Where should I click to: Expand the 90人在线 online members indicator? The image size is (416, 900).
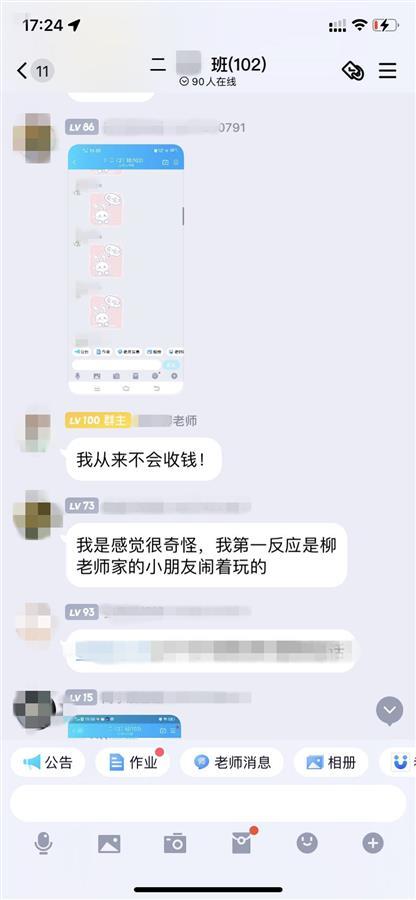coord(208,82)
